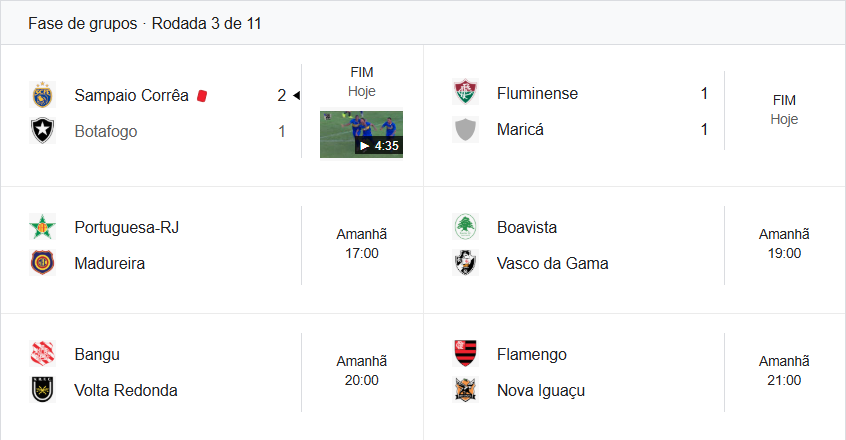Click the Bangu team crest
The width and height of the screenshot is (846, 440).
pos(42,354)
